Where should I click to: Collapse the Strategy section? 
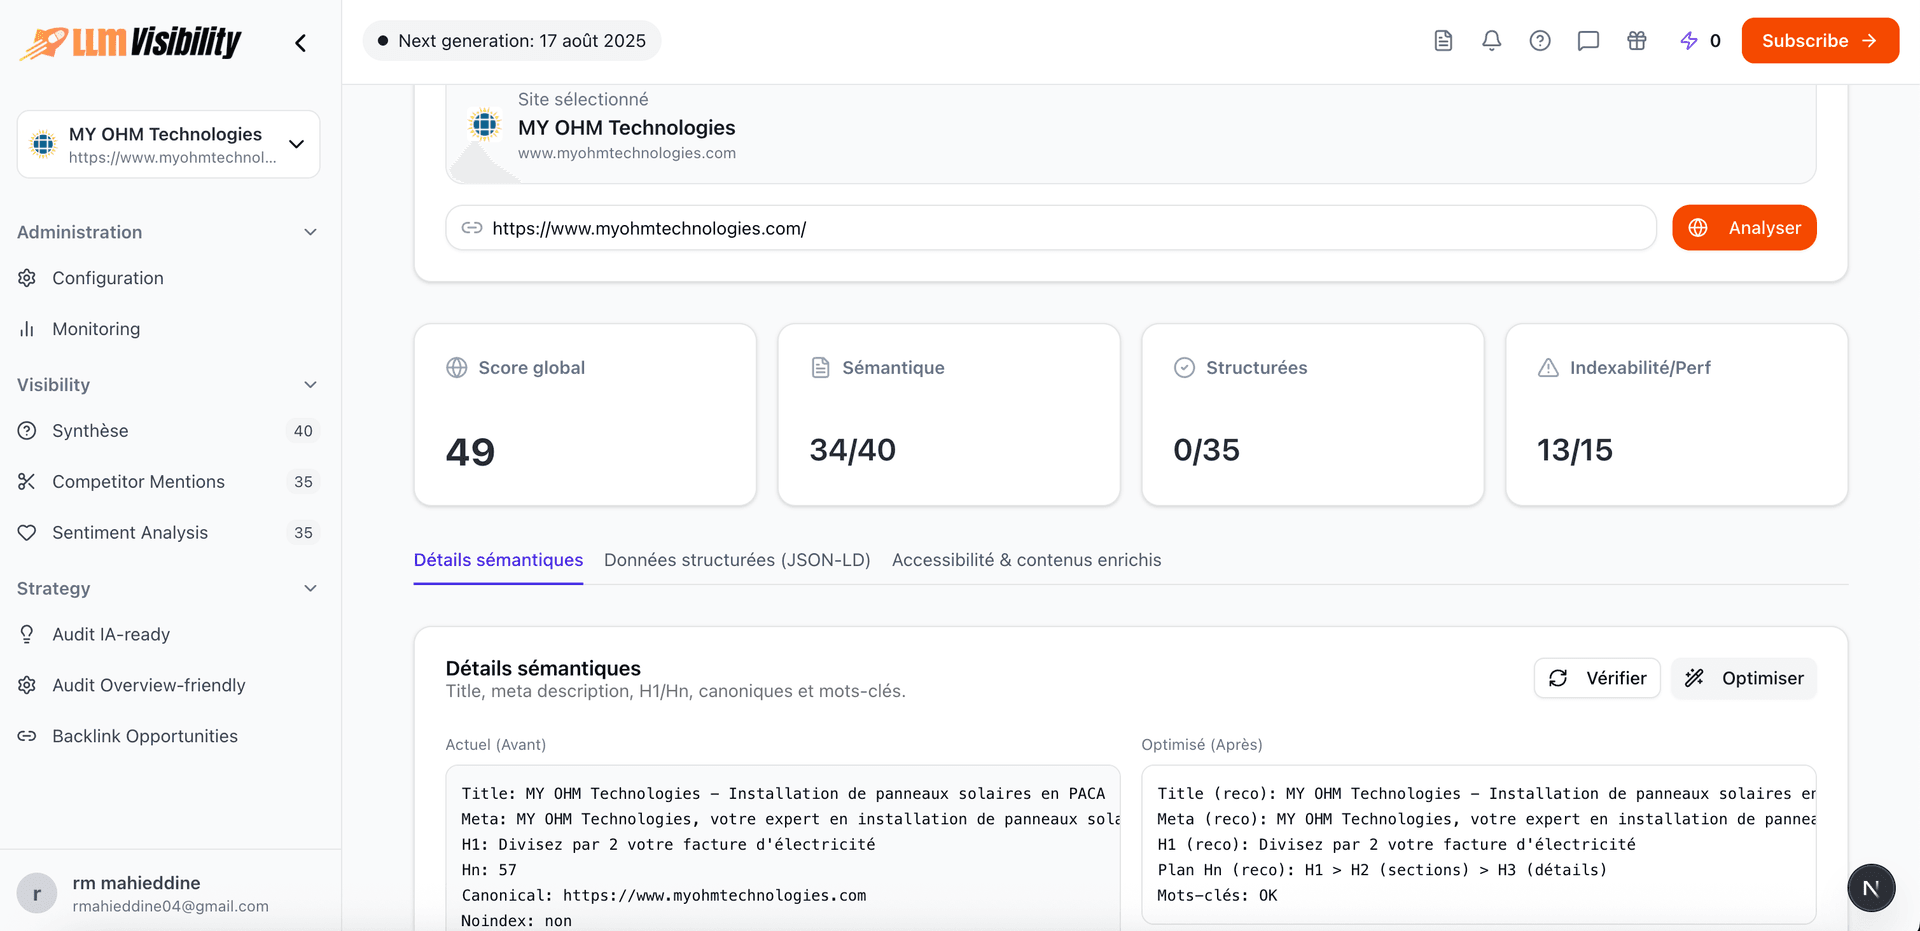(x=310, y=588)
